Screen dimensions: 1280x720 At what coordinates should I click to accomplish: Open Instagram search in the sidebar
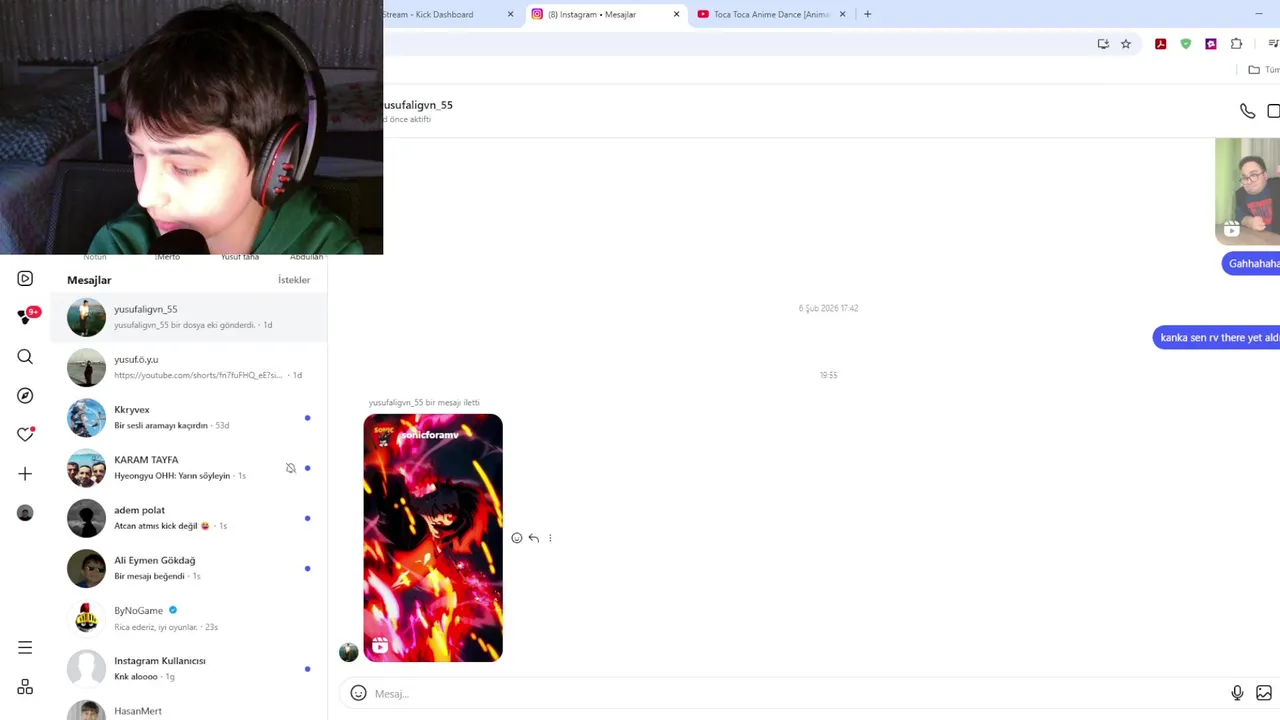click(x=25, y=357)
